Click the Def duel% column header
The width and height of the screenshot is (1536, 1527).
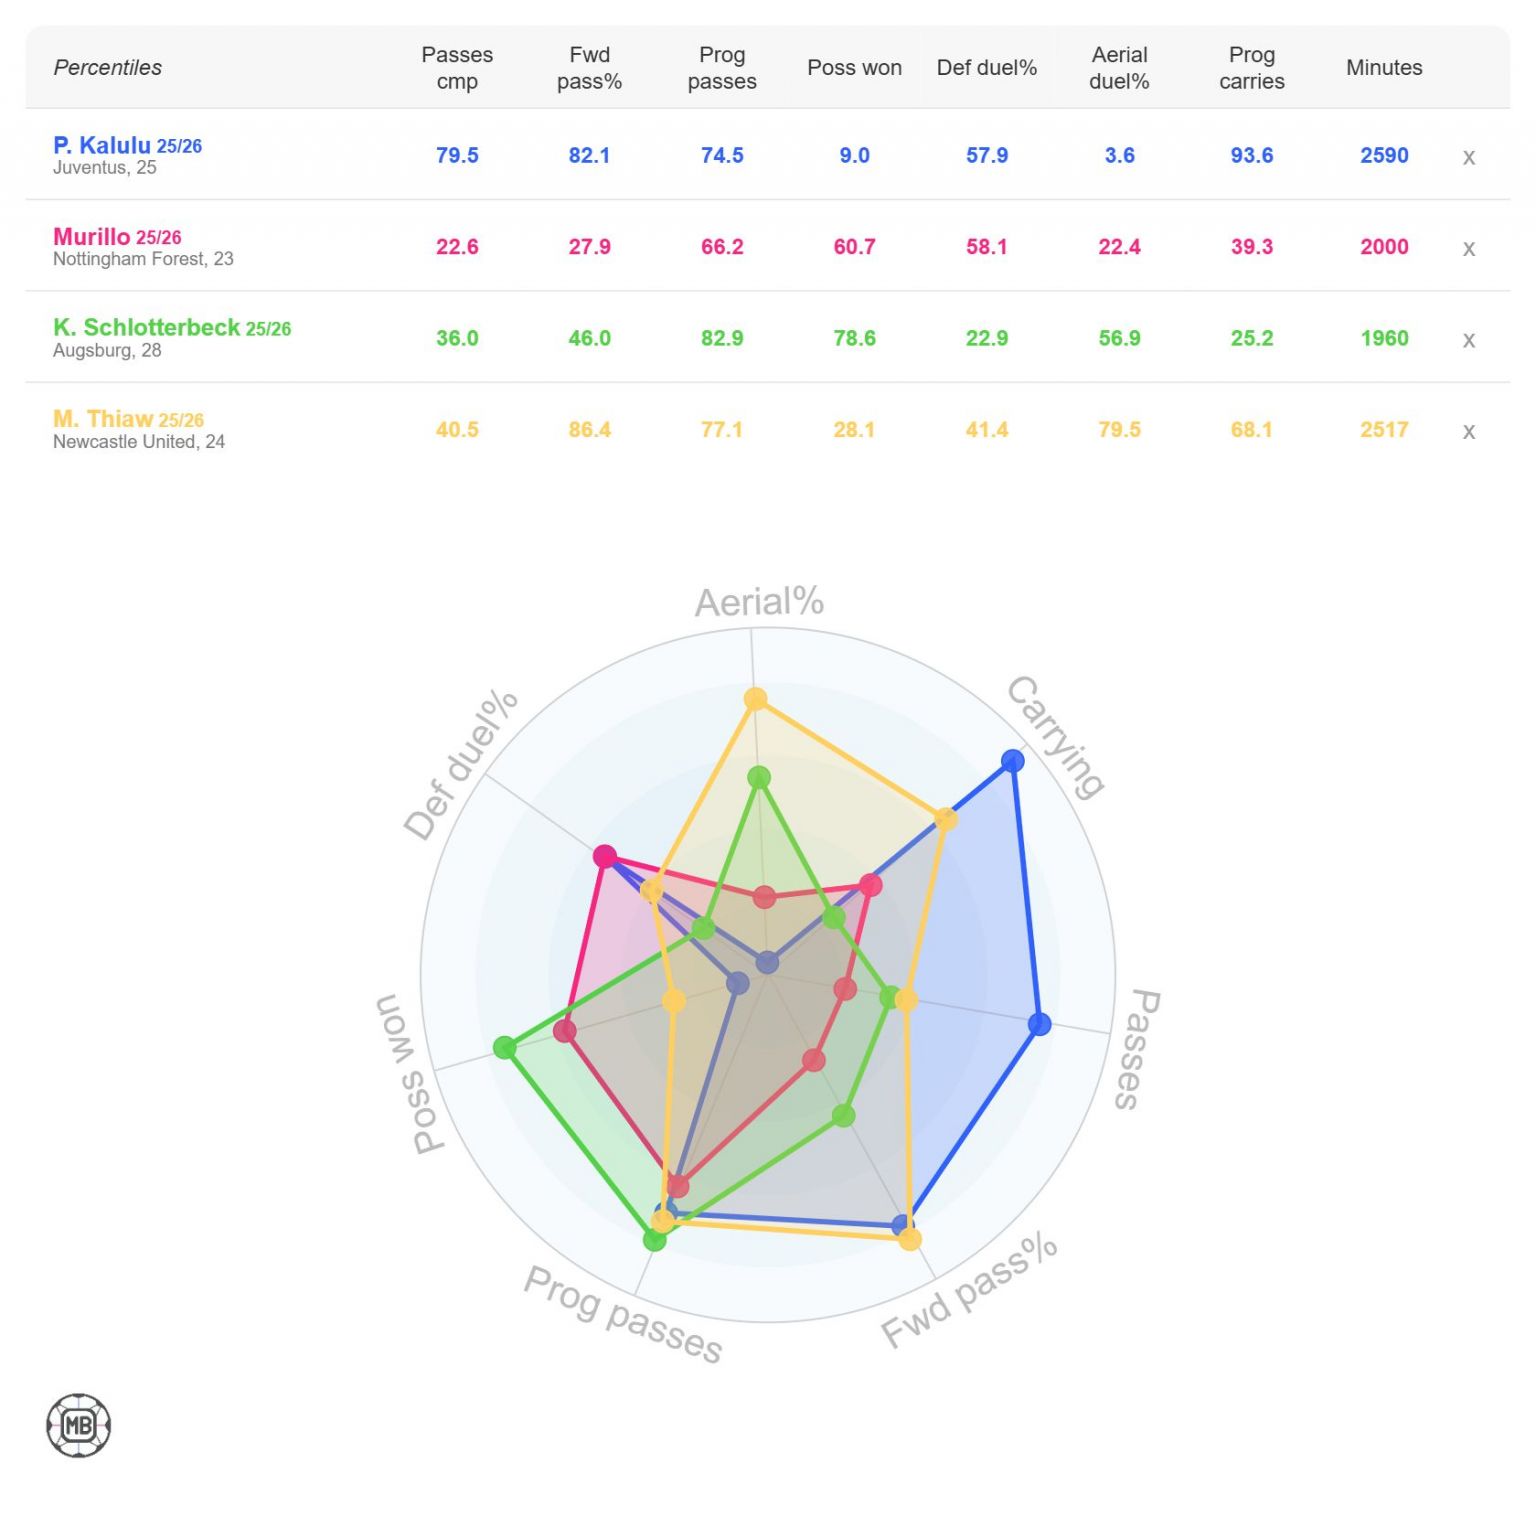point(986,68)
